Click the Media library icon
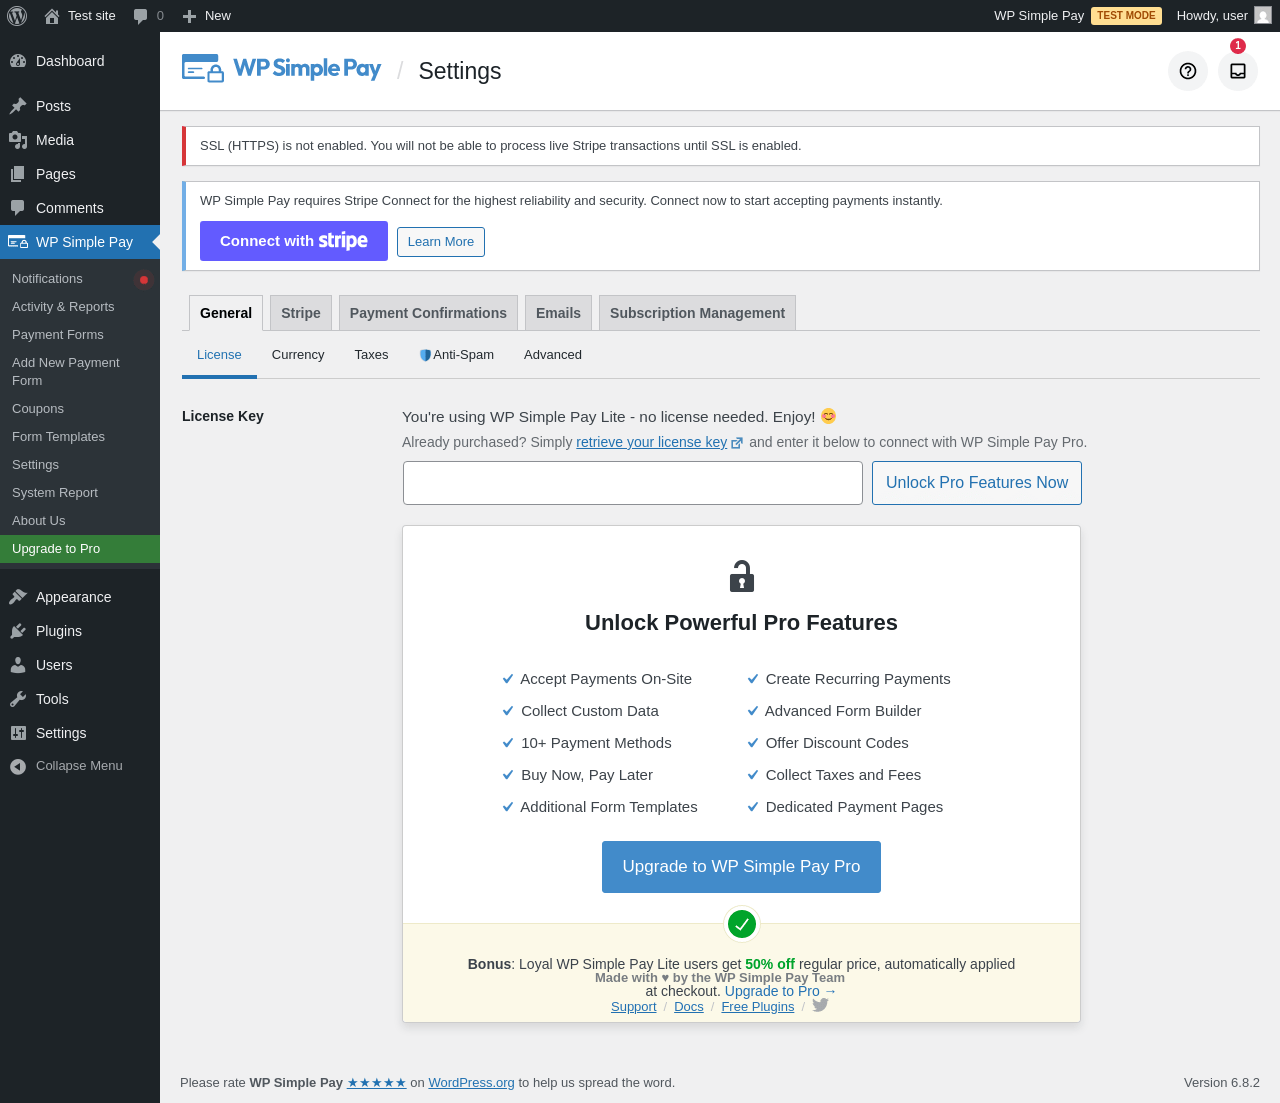The height and width of the screenshot is (1103, 1280). (x=18, y=140)
